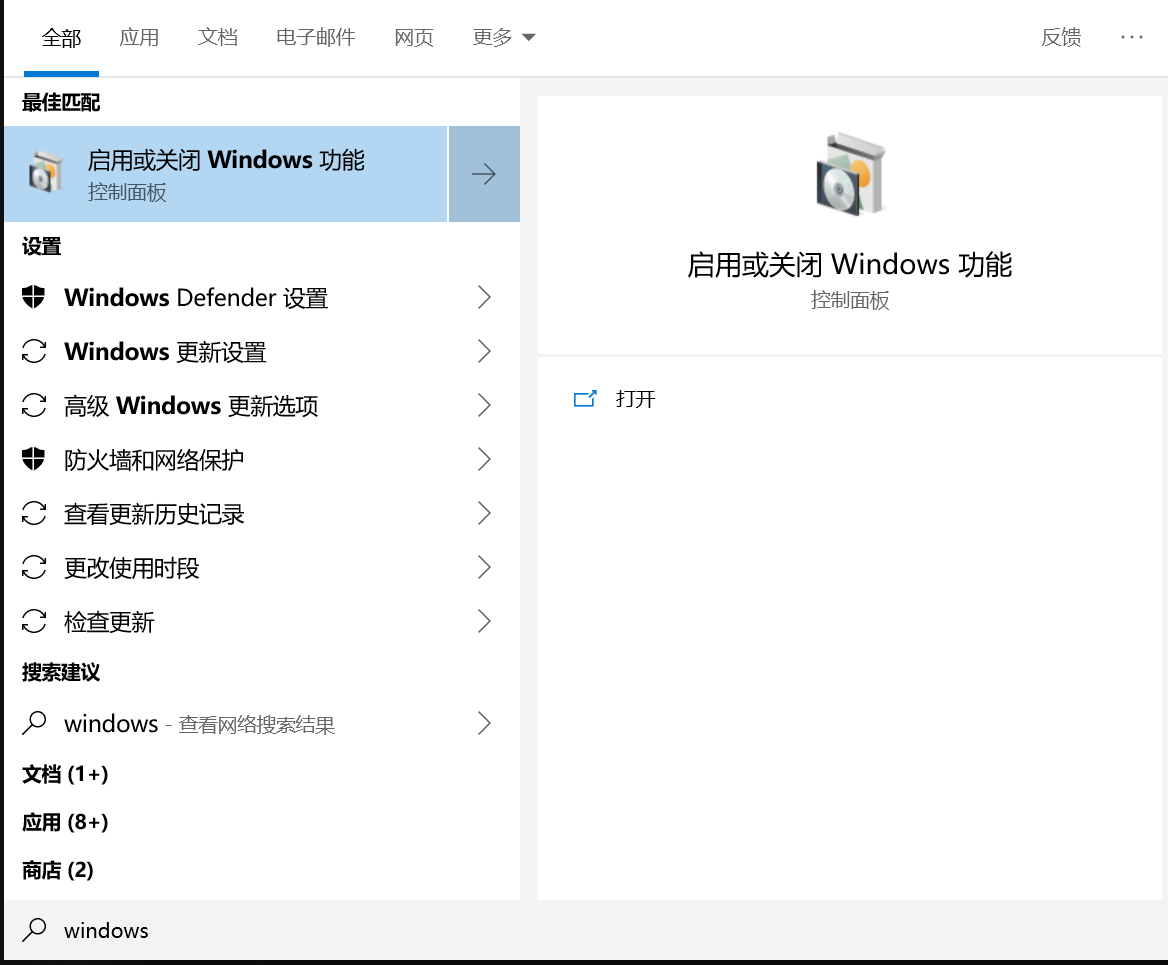Image resolution: width=1168 pixels, height=965 pixels.
Task: Switch to the 电子邮件 tab
Action: [316, 37]
